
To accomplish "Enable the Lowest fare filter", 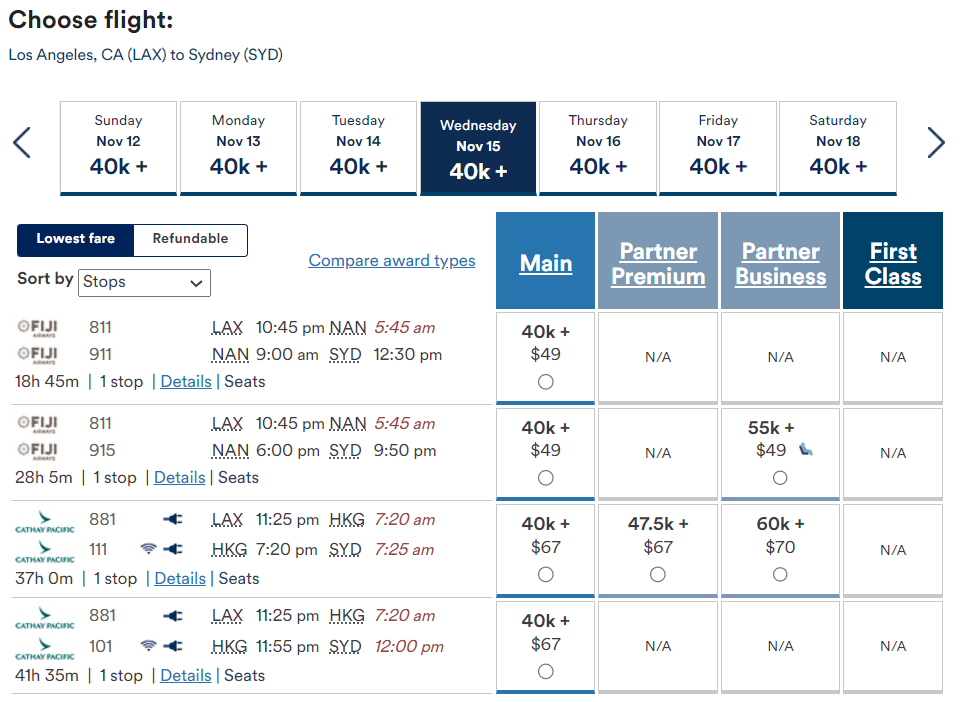I will [75, 240].
